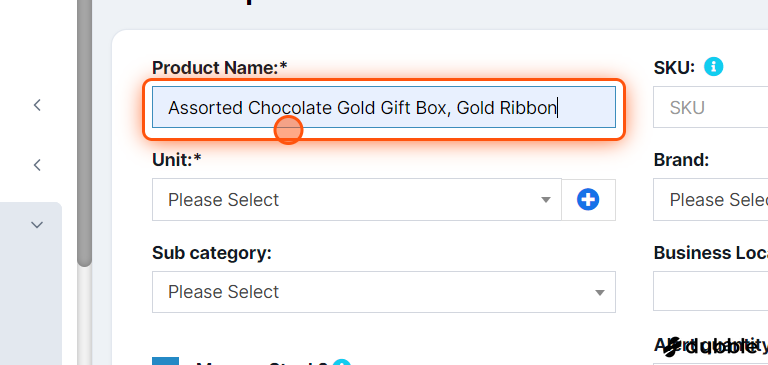This screenshot has width=768, height=365.
Task: Toggle the Manage Stock checkbox
Action: (165, 362)
